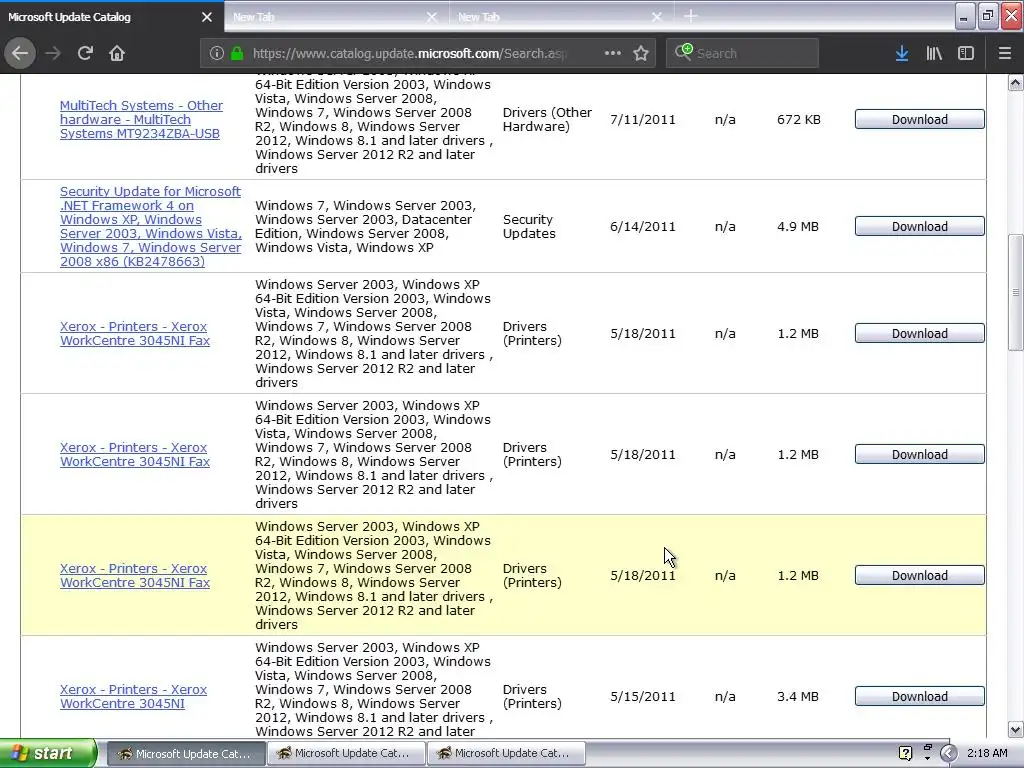Open highlighted Xerox WorkCentre 3045NI Fax link

(x=135, y=575)
